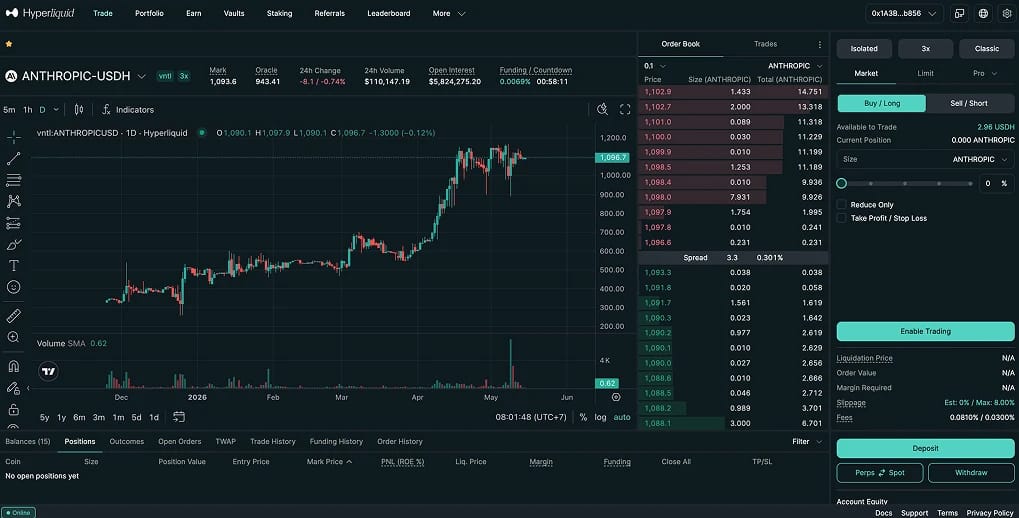1019x518 pixels.
Task: Click the Hyperliquid logo
Action: (40, 13)
